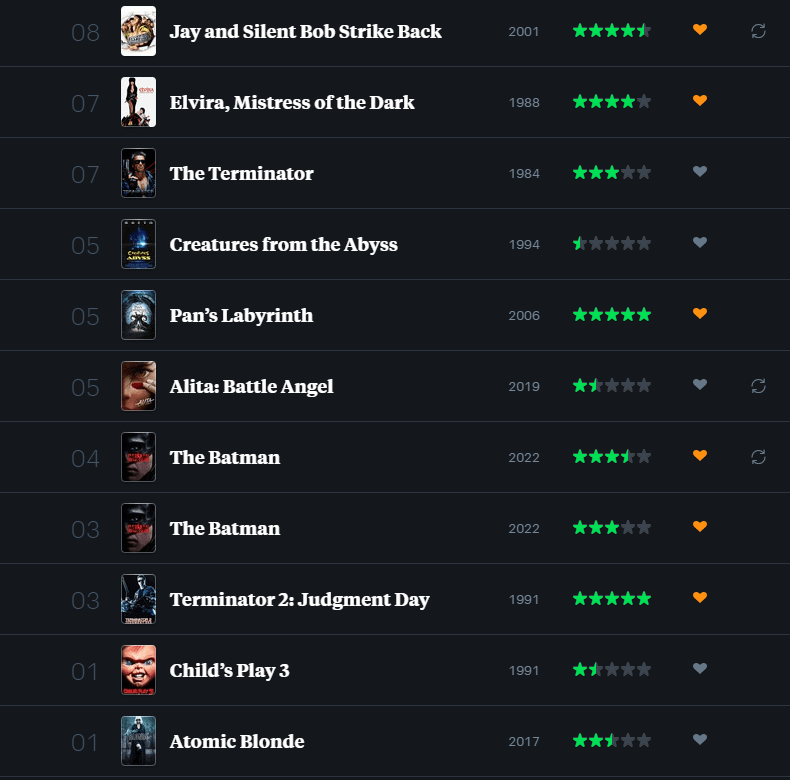Image resolution: width=790 pixels, height=780 pixels.
Task: Click the day 08 diary date number
Action: (x=86, y=33)
